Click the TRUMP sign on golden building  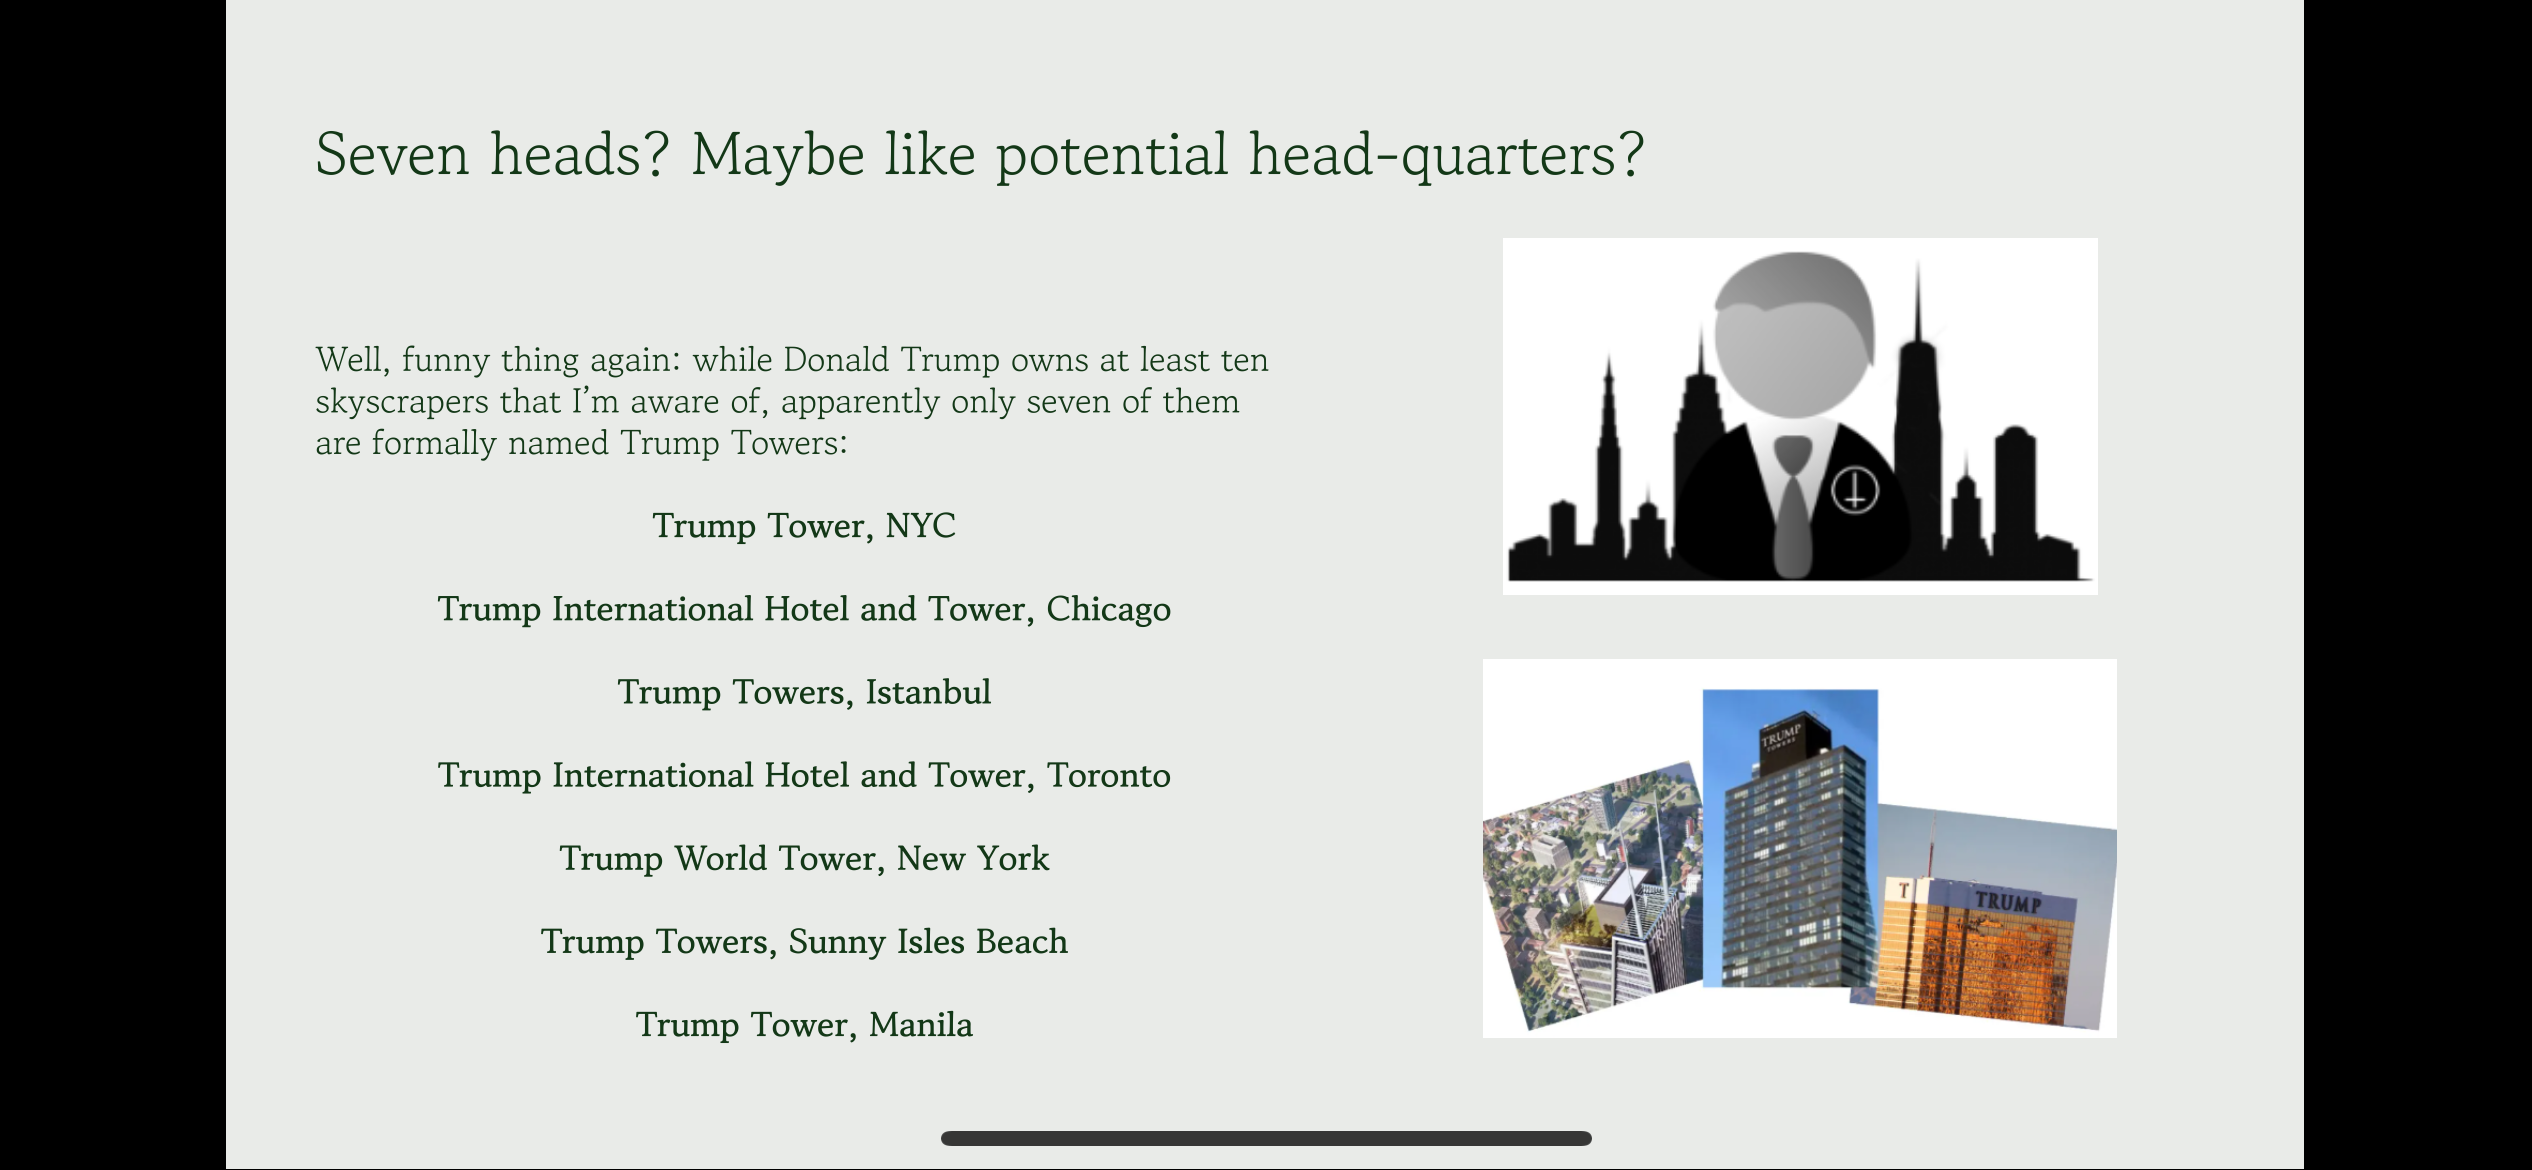[2008, 902]
